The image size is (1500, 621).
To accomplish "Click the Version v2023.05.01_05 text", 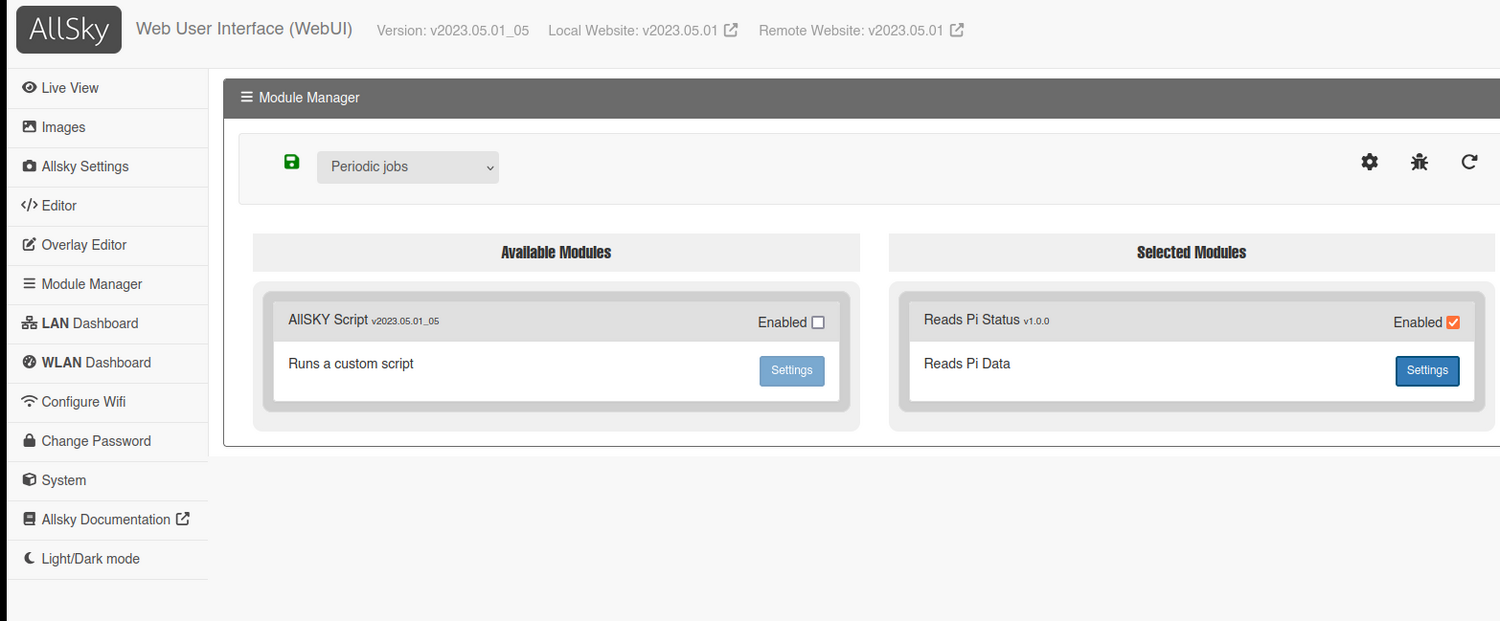I will coord(453,30).
